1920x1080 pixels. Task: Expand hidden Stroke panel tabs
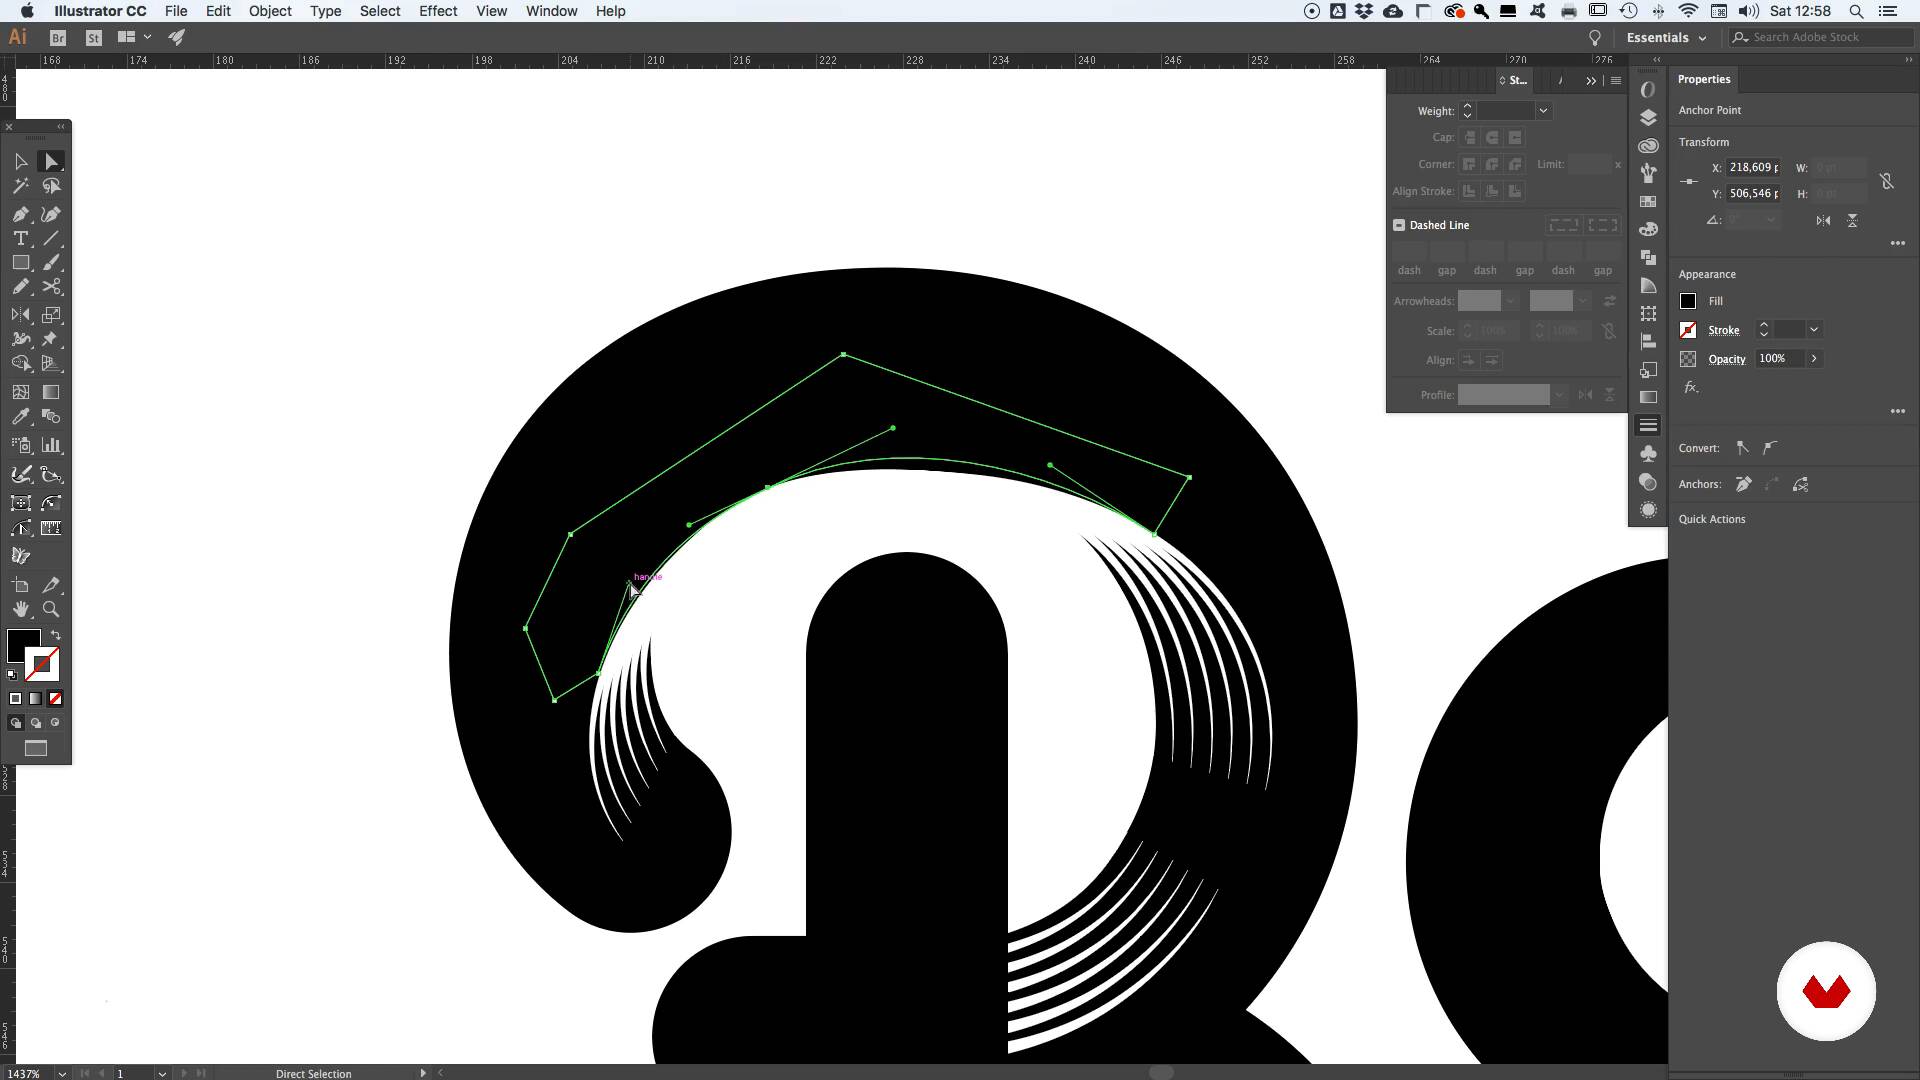coord(1590,80)
